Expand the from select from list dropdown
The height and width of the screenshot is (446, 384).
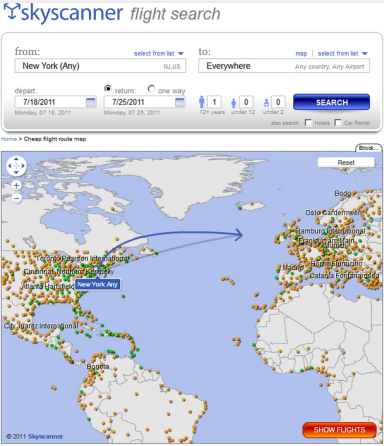159,53
